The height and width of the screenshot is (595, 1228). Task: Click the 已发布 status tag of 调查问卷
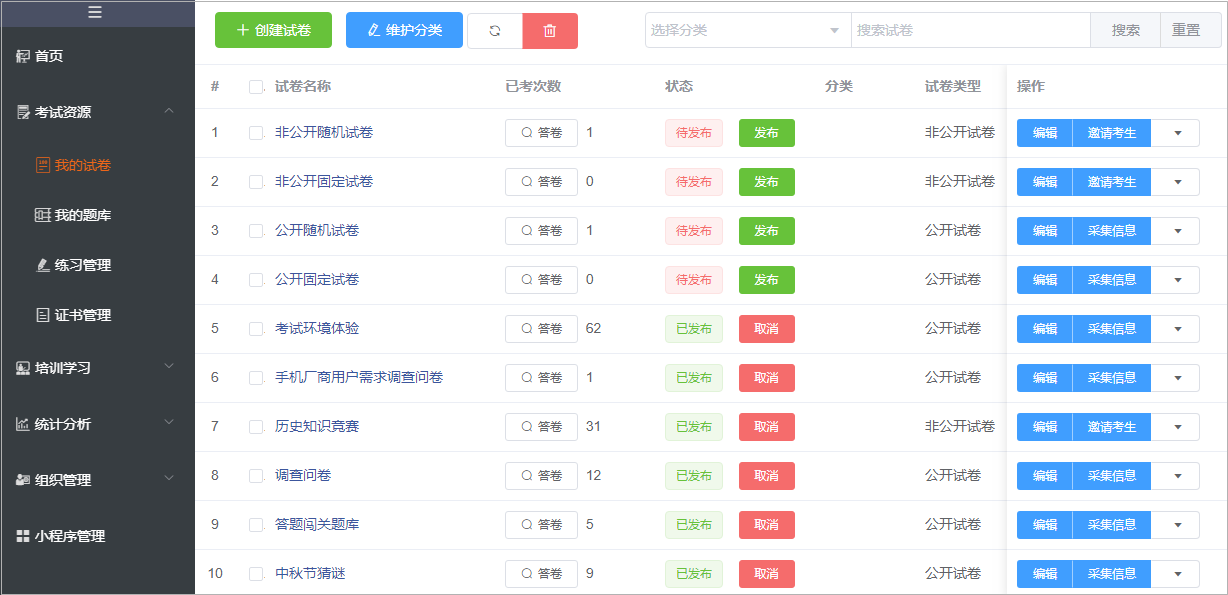click(694, 476)
